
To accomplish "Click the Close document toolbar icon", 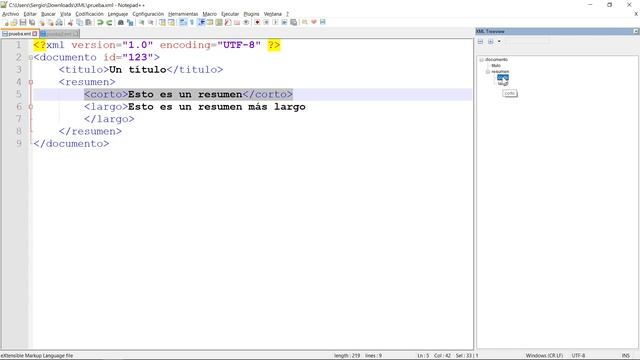I will pyautogui.click(x=42, y=22).
